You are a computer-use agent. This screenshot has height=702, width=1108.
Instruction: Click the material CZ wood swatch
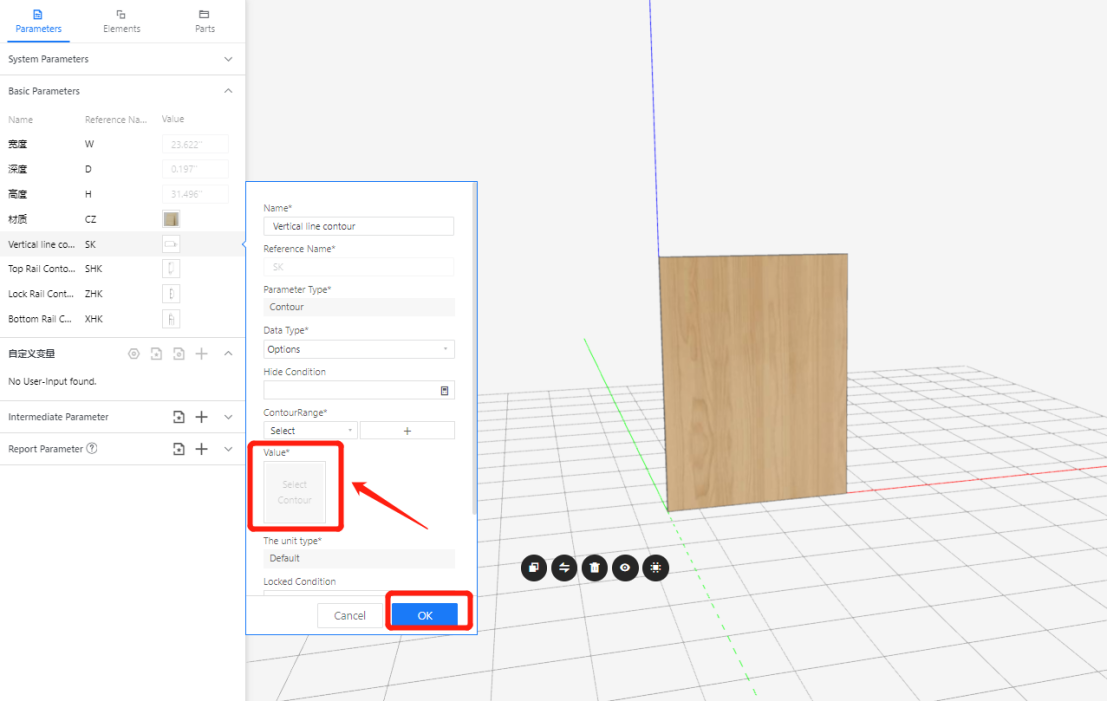171,219
